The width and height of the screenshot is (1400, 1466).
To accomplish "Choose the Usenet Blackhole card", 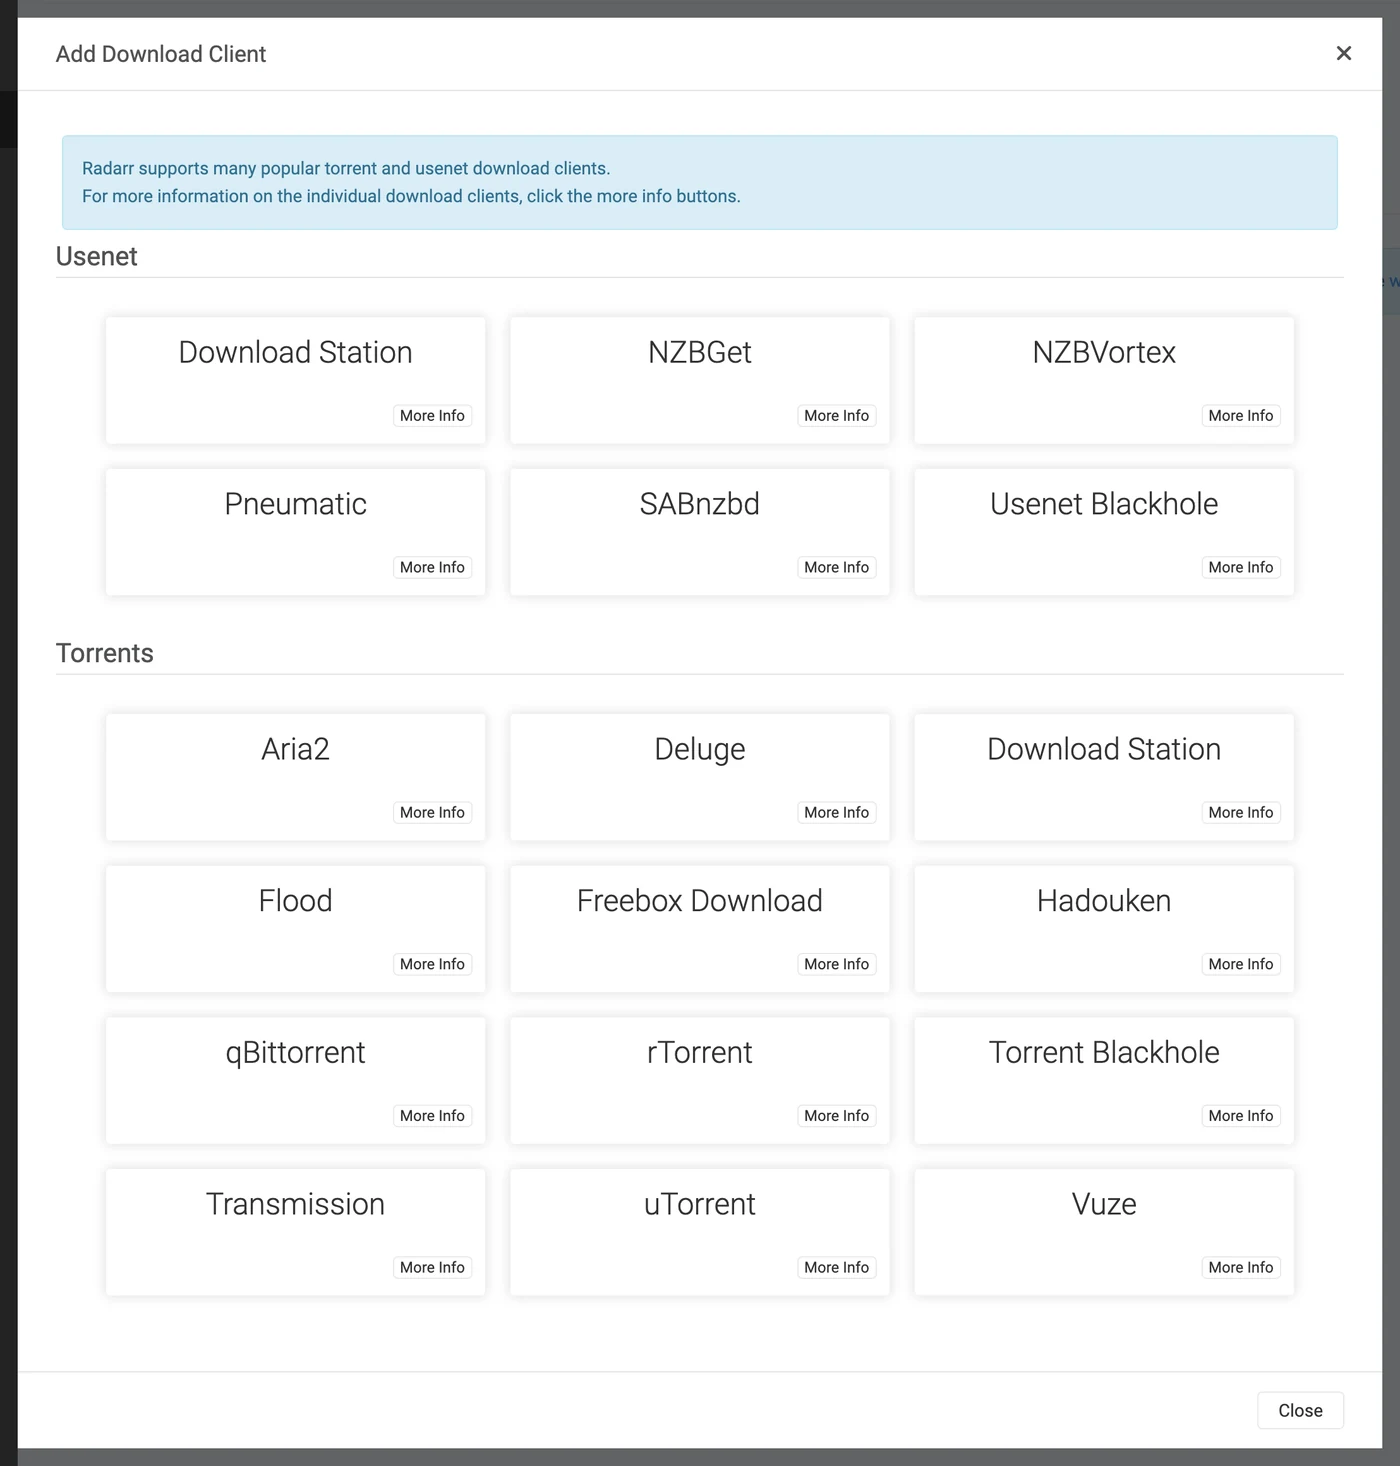I will [1104, 532].
